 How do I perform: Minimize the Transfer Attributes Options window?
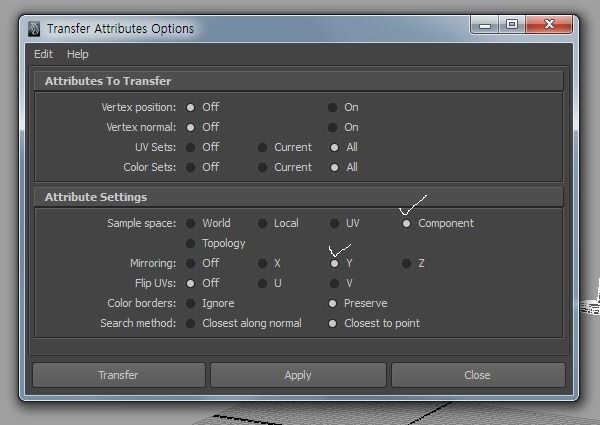485,25
